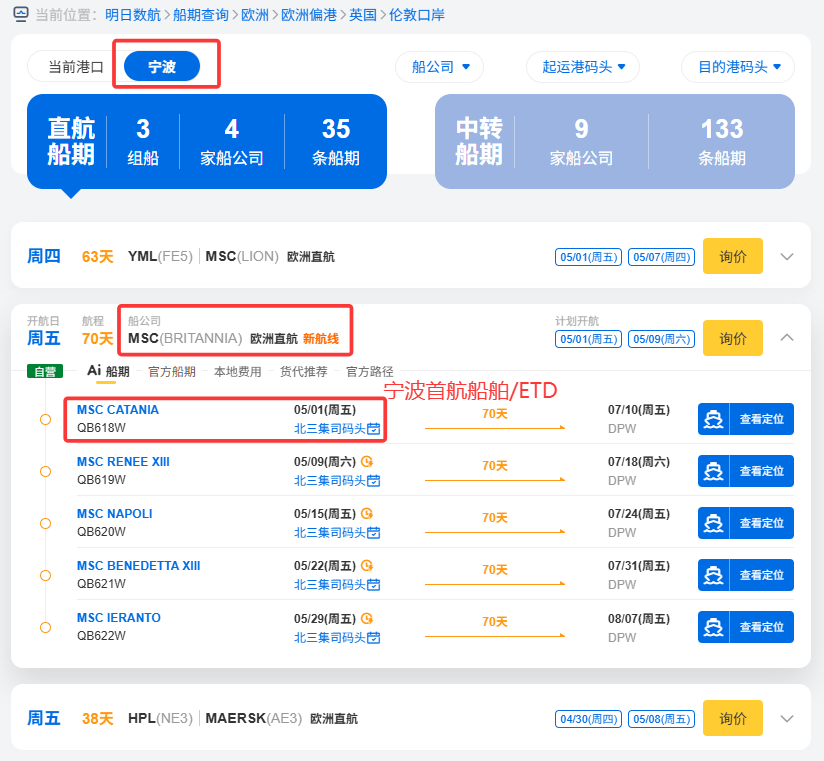This screenshot has width=824, height=761.
Task: Click the ship icon for MSC RENEE XIII
Action: 714,471
